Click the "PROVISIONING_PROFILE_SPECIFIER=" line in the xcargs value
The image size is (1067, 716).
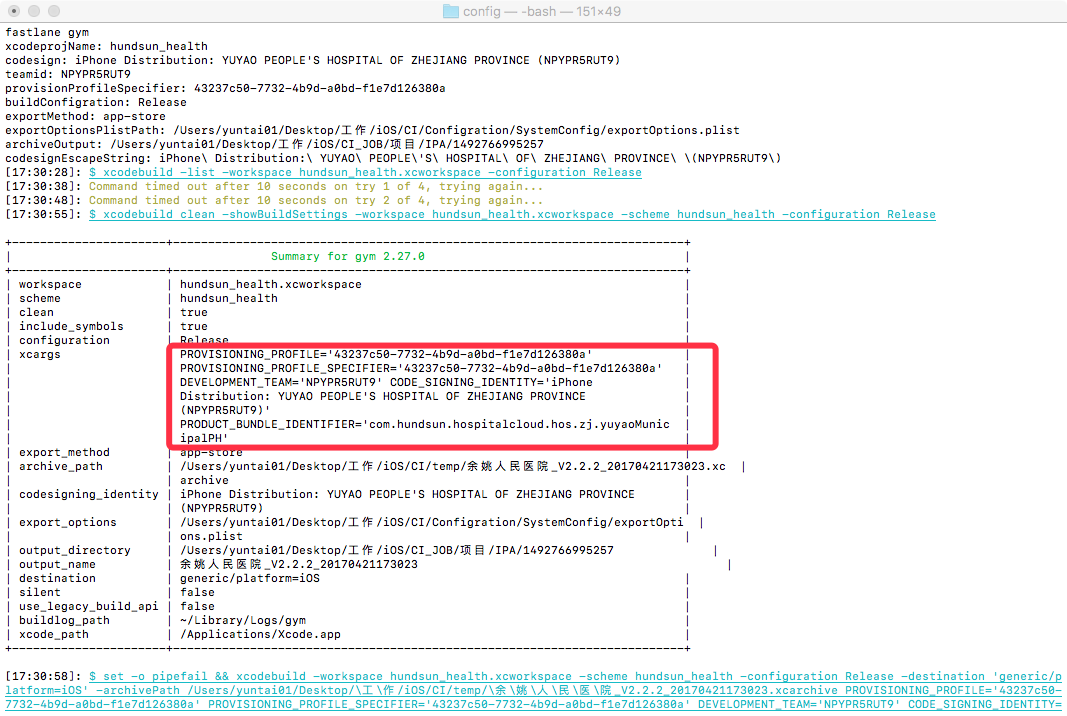(421, 368)
